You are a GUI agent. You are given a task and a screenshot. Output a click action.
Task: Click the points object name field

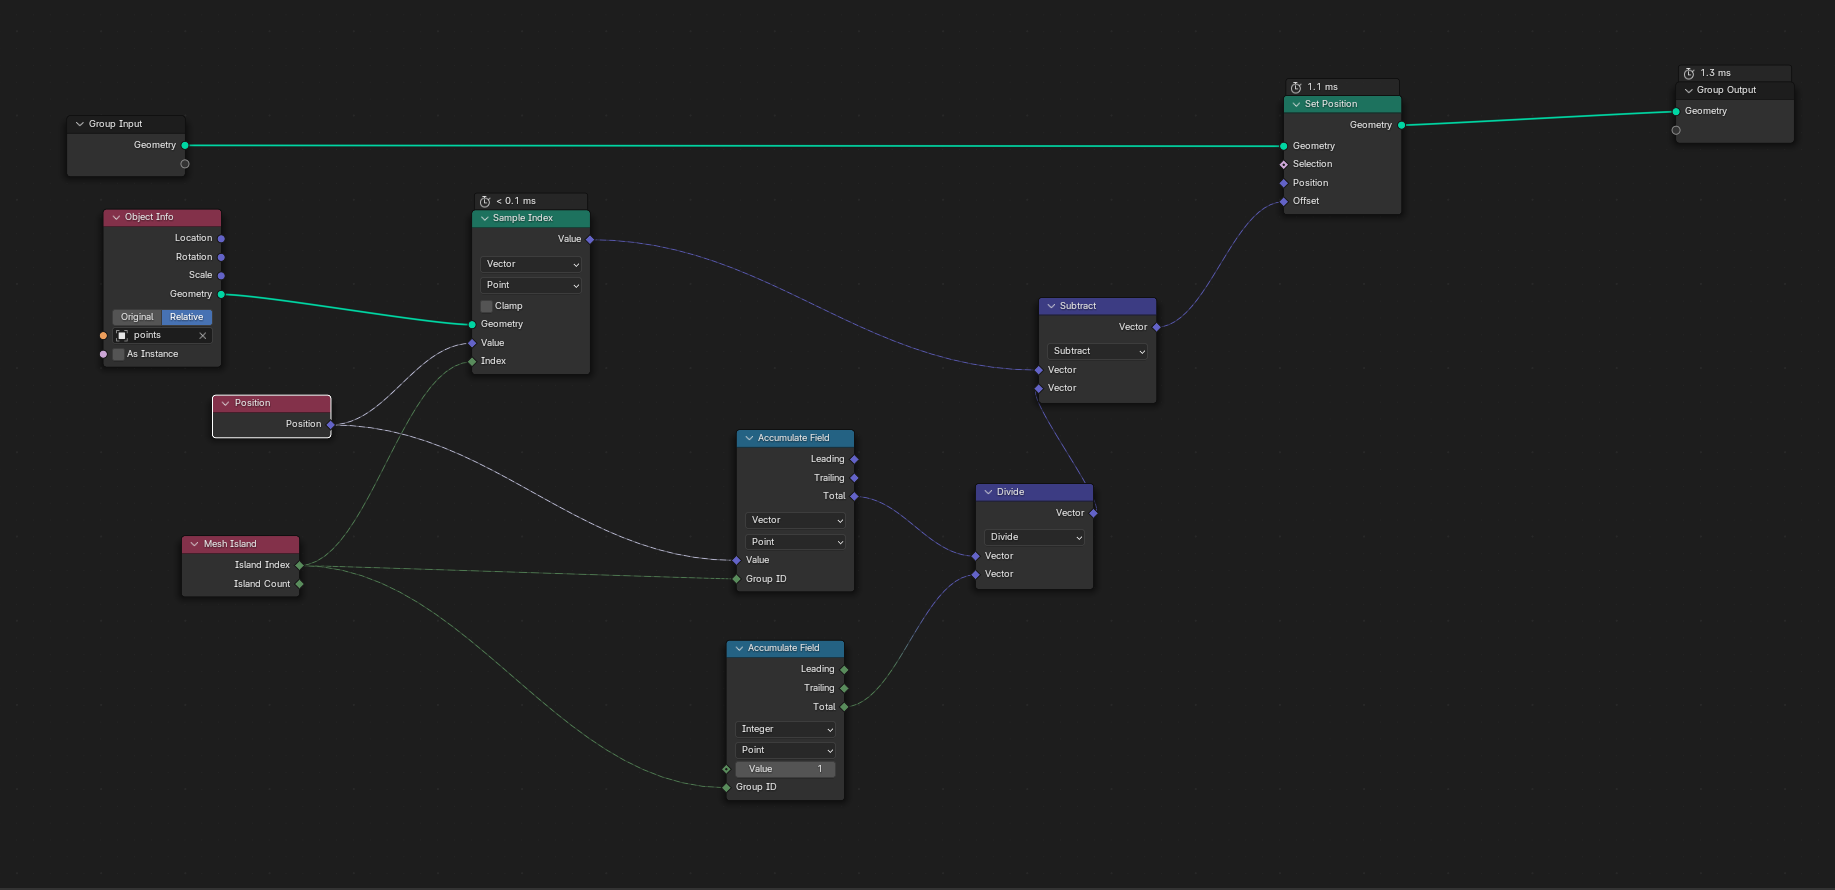[162, 336]
